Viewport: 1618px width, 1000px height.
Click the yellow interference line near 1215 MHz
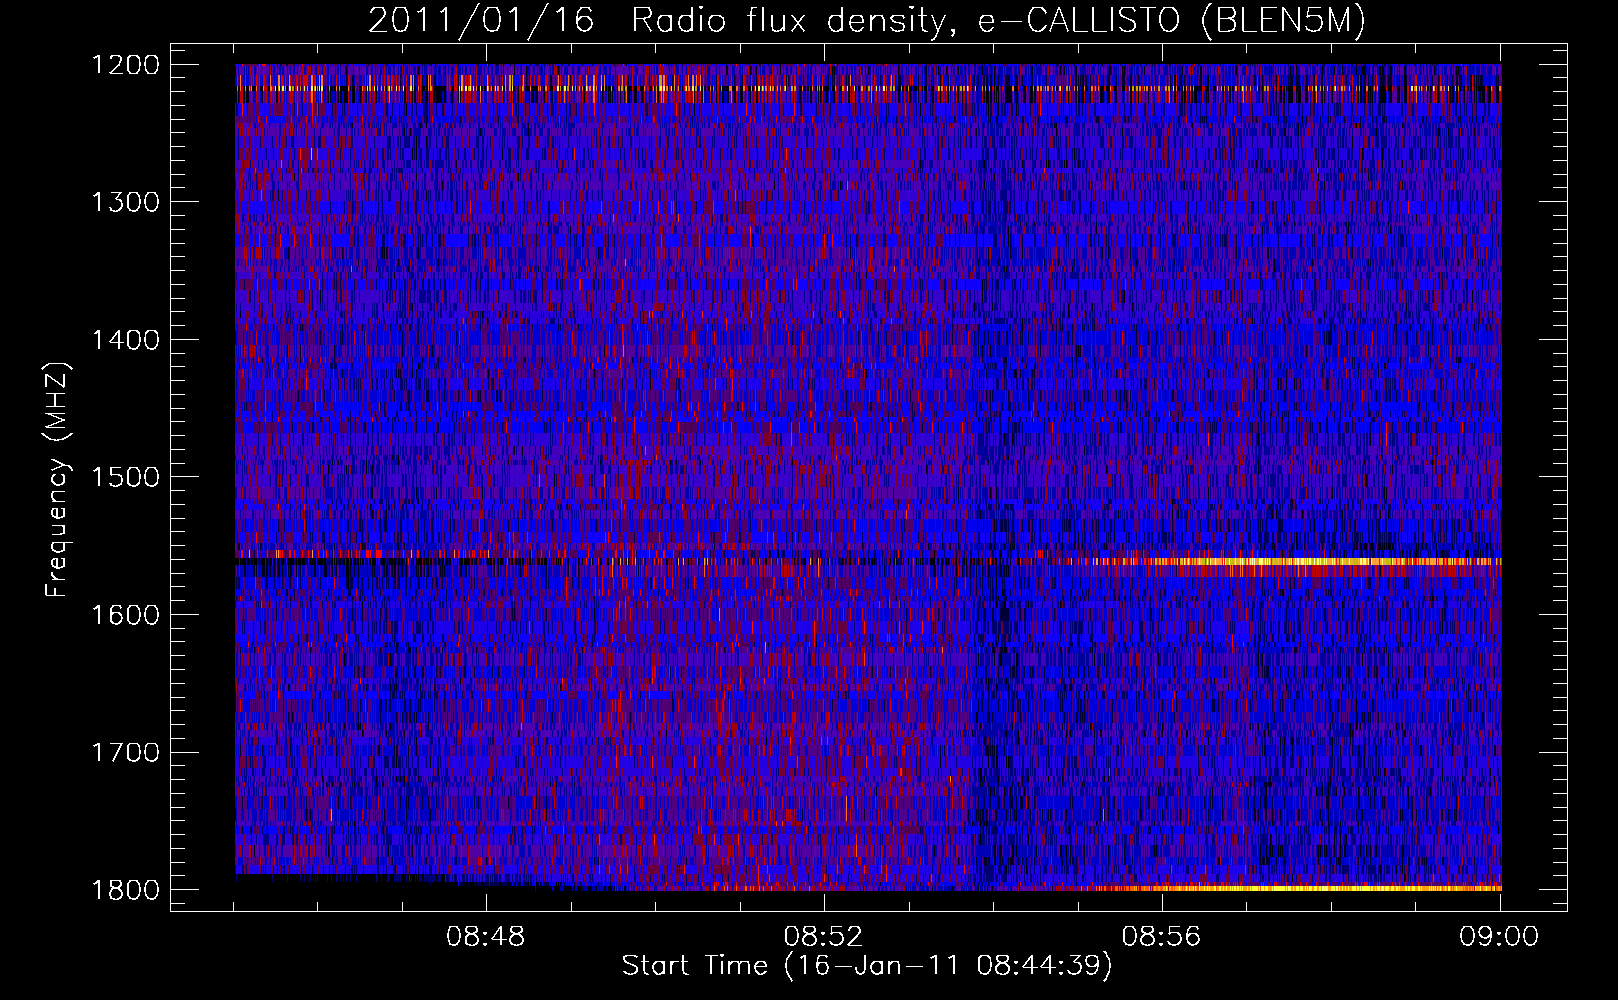tap(868, 88)
